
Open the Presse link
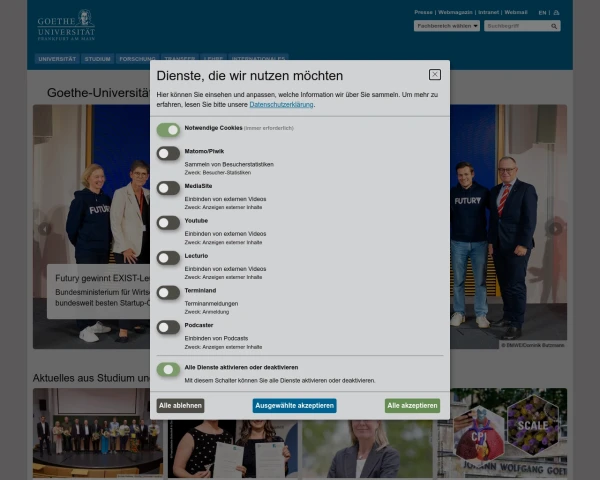pos(423,12)
